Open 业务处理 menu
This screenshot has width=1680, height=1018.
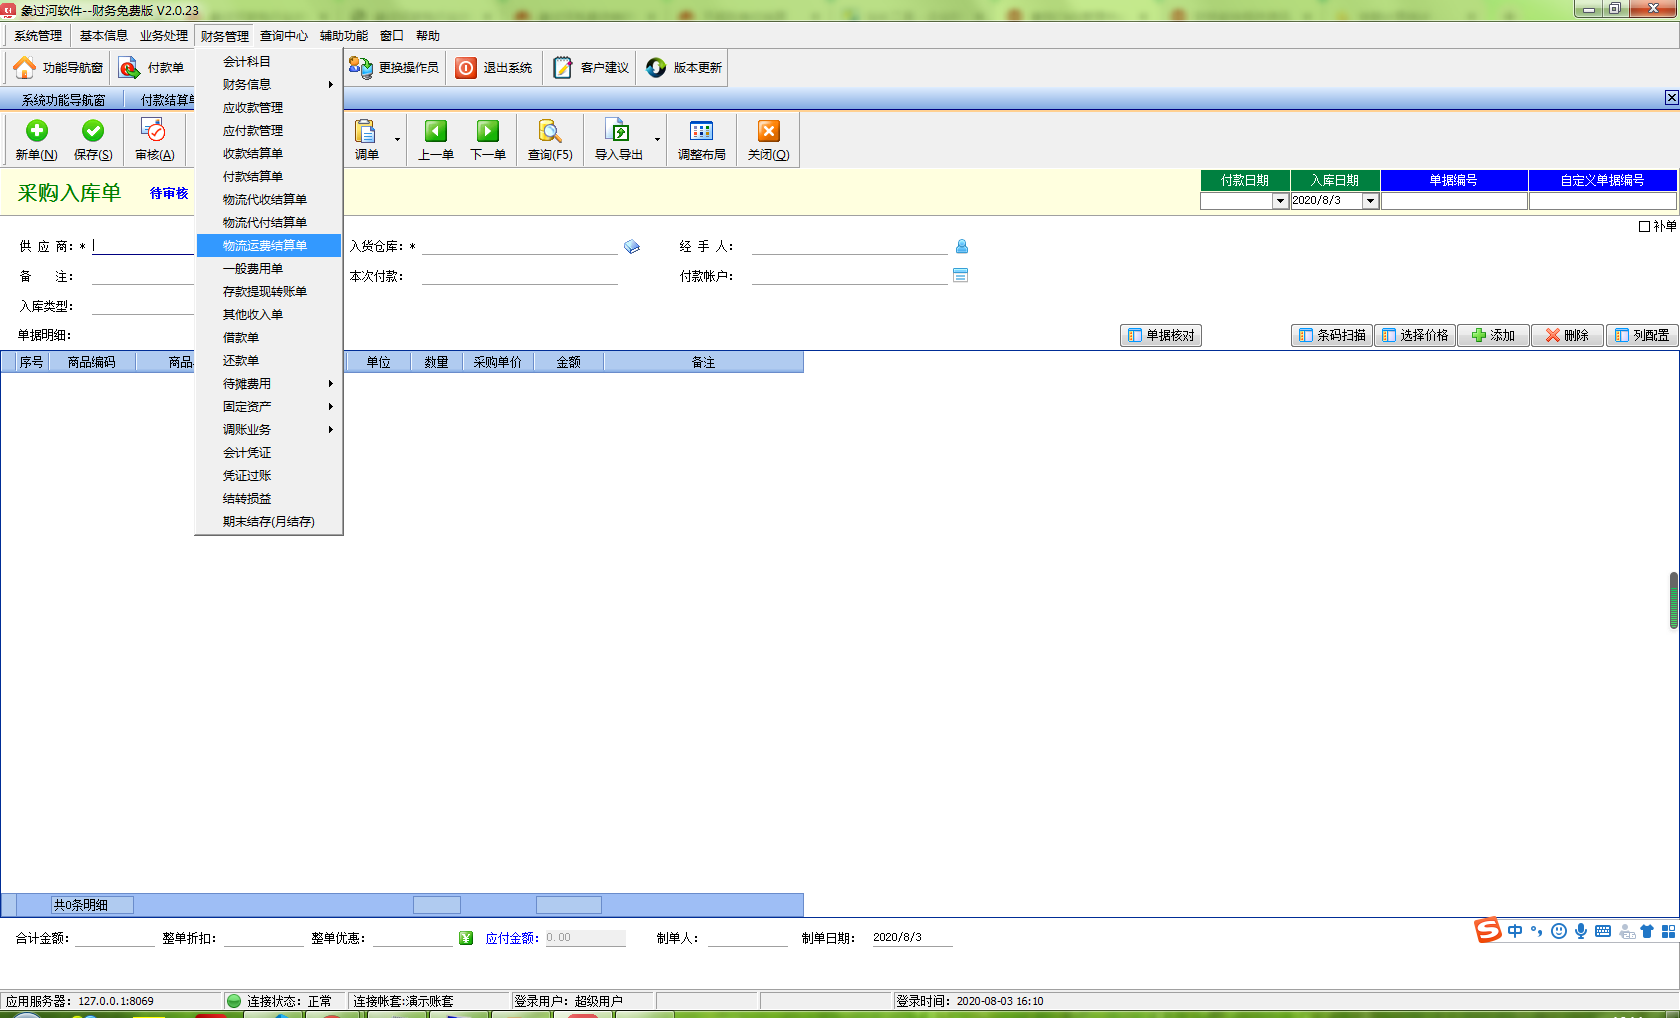click(x=164, y=36)
